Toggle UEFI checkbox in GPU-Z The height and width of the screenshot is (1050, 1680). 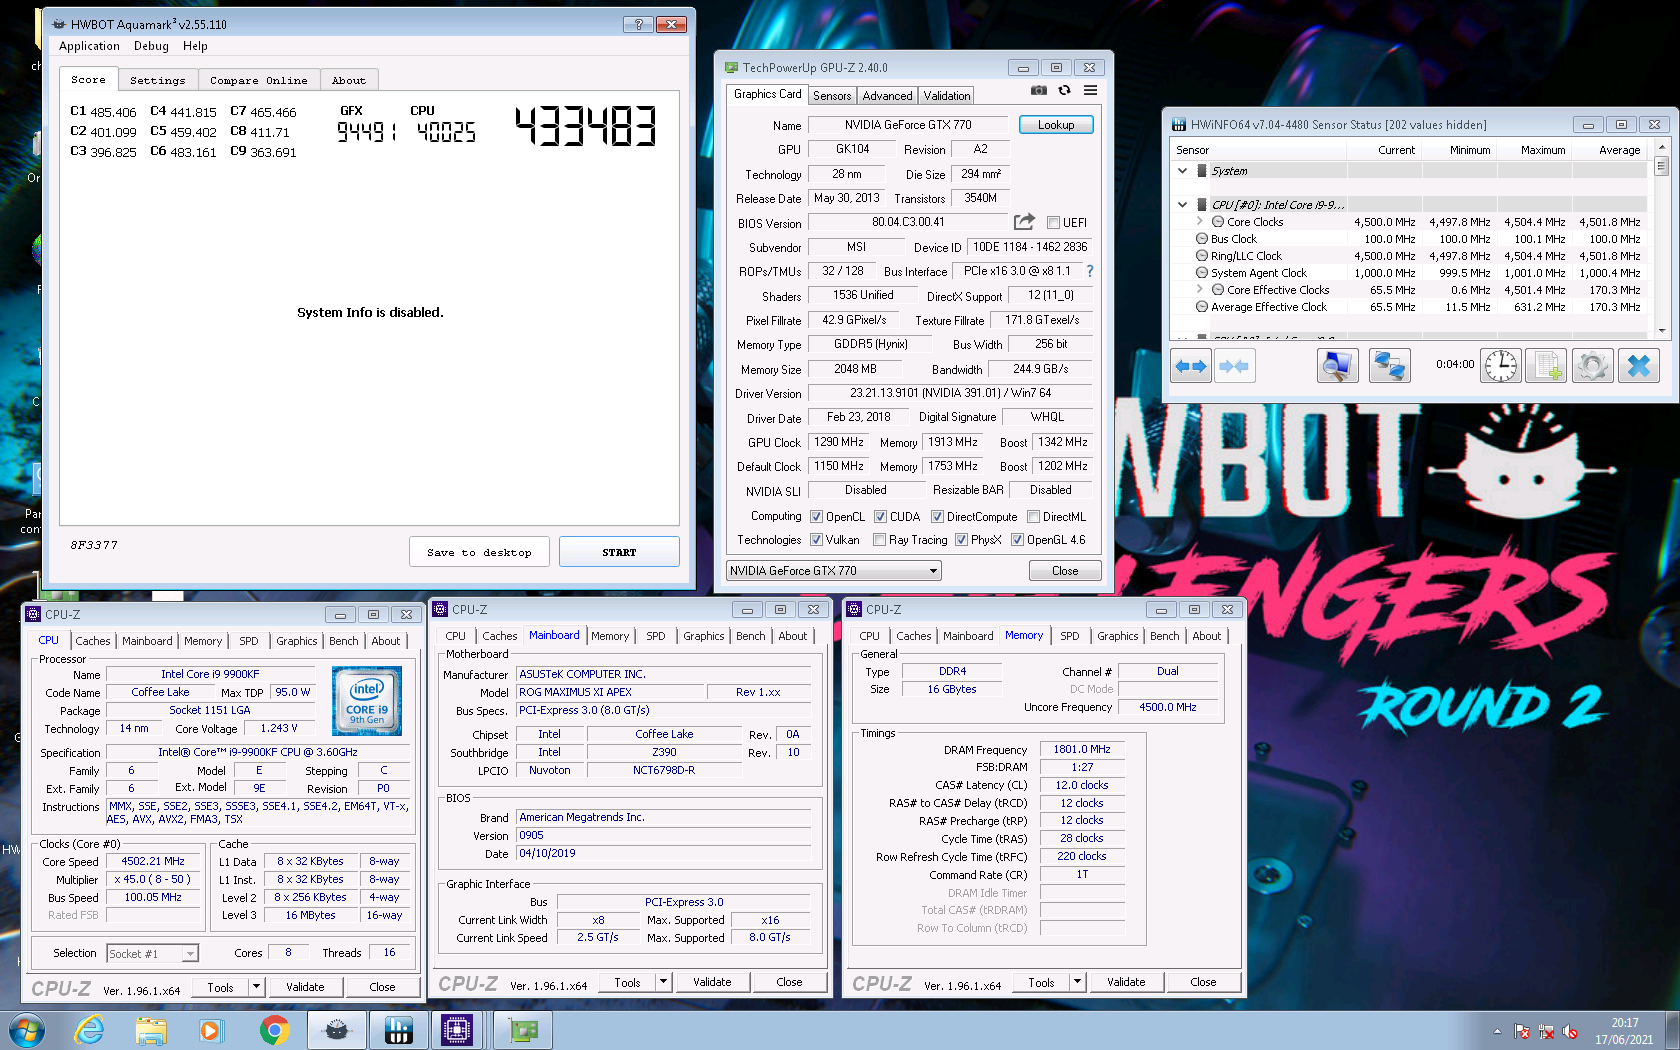click(1053, 223)
